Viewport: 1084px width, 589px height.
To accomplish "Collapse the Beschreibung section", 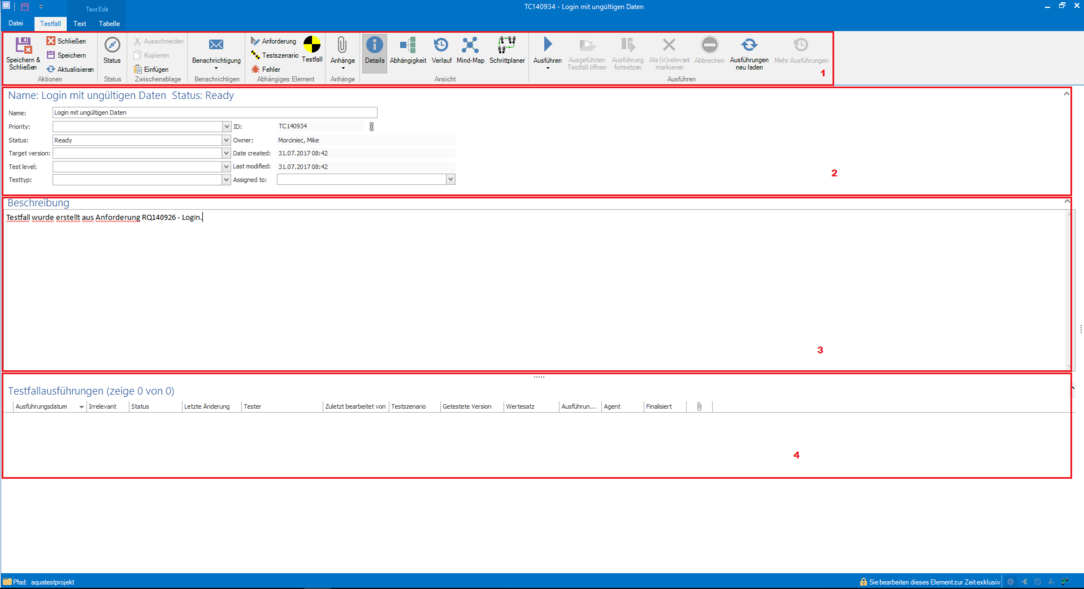I will (1067, 202).
